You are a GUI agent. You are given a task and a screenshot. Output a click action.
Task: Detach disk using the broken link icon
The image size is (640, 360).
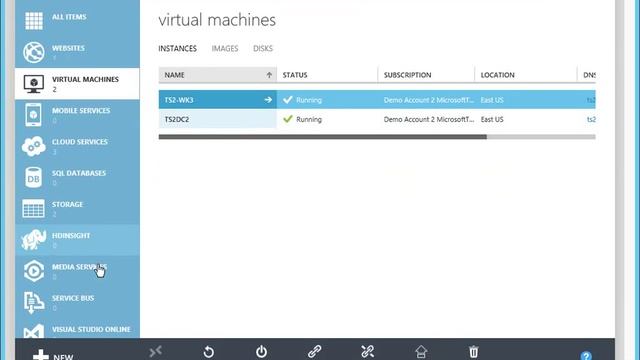(367, 351)
